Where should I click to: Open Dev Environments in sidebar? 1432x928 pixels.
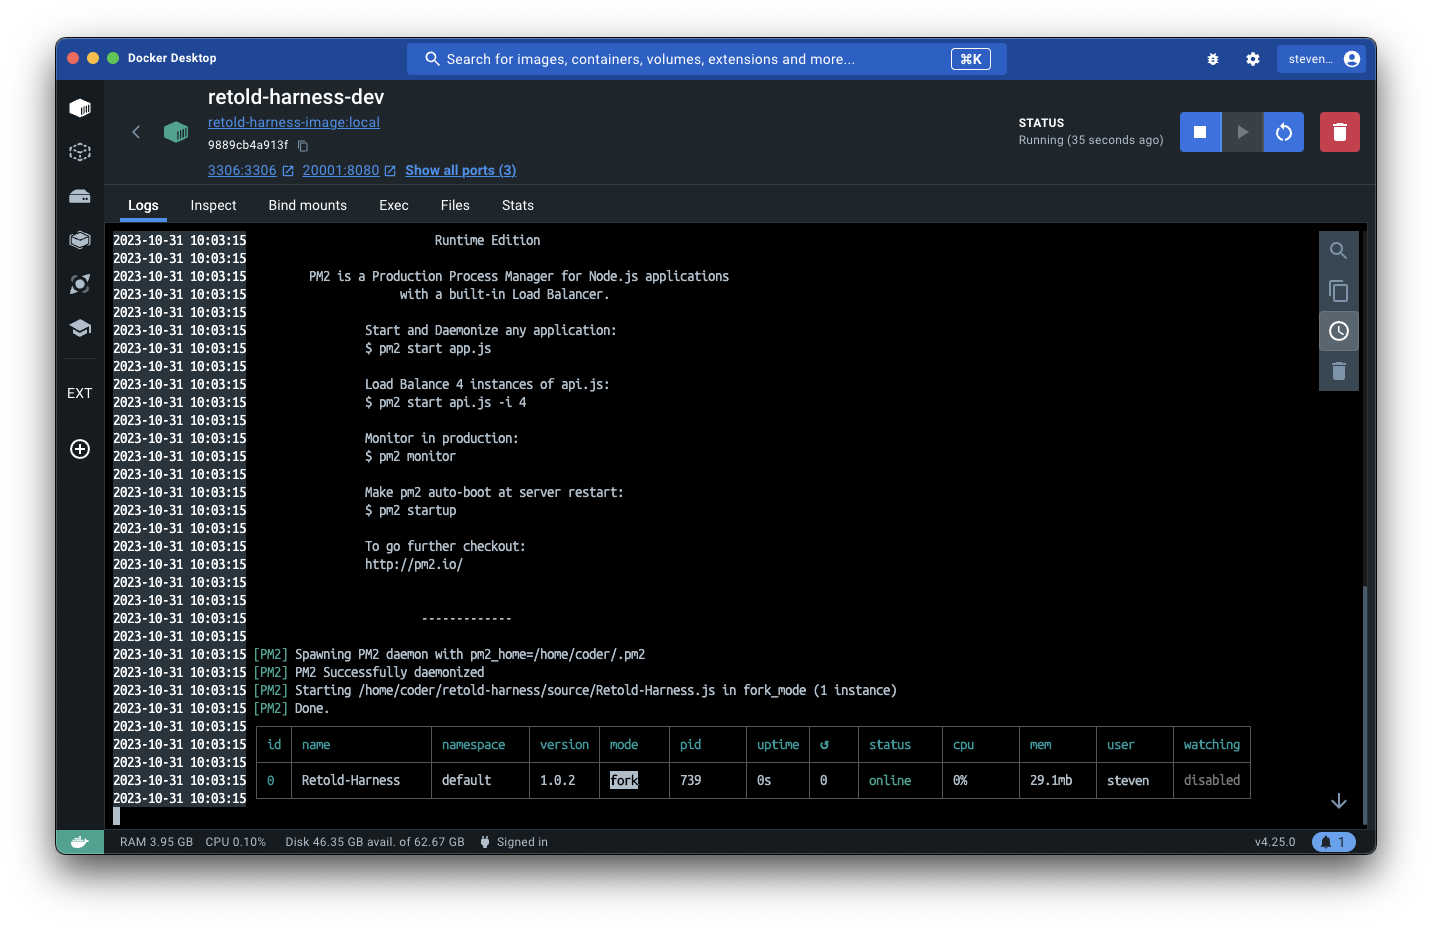80,240
